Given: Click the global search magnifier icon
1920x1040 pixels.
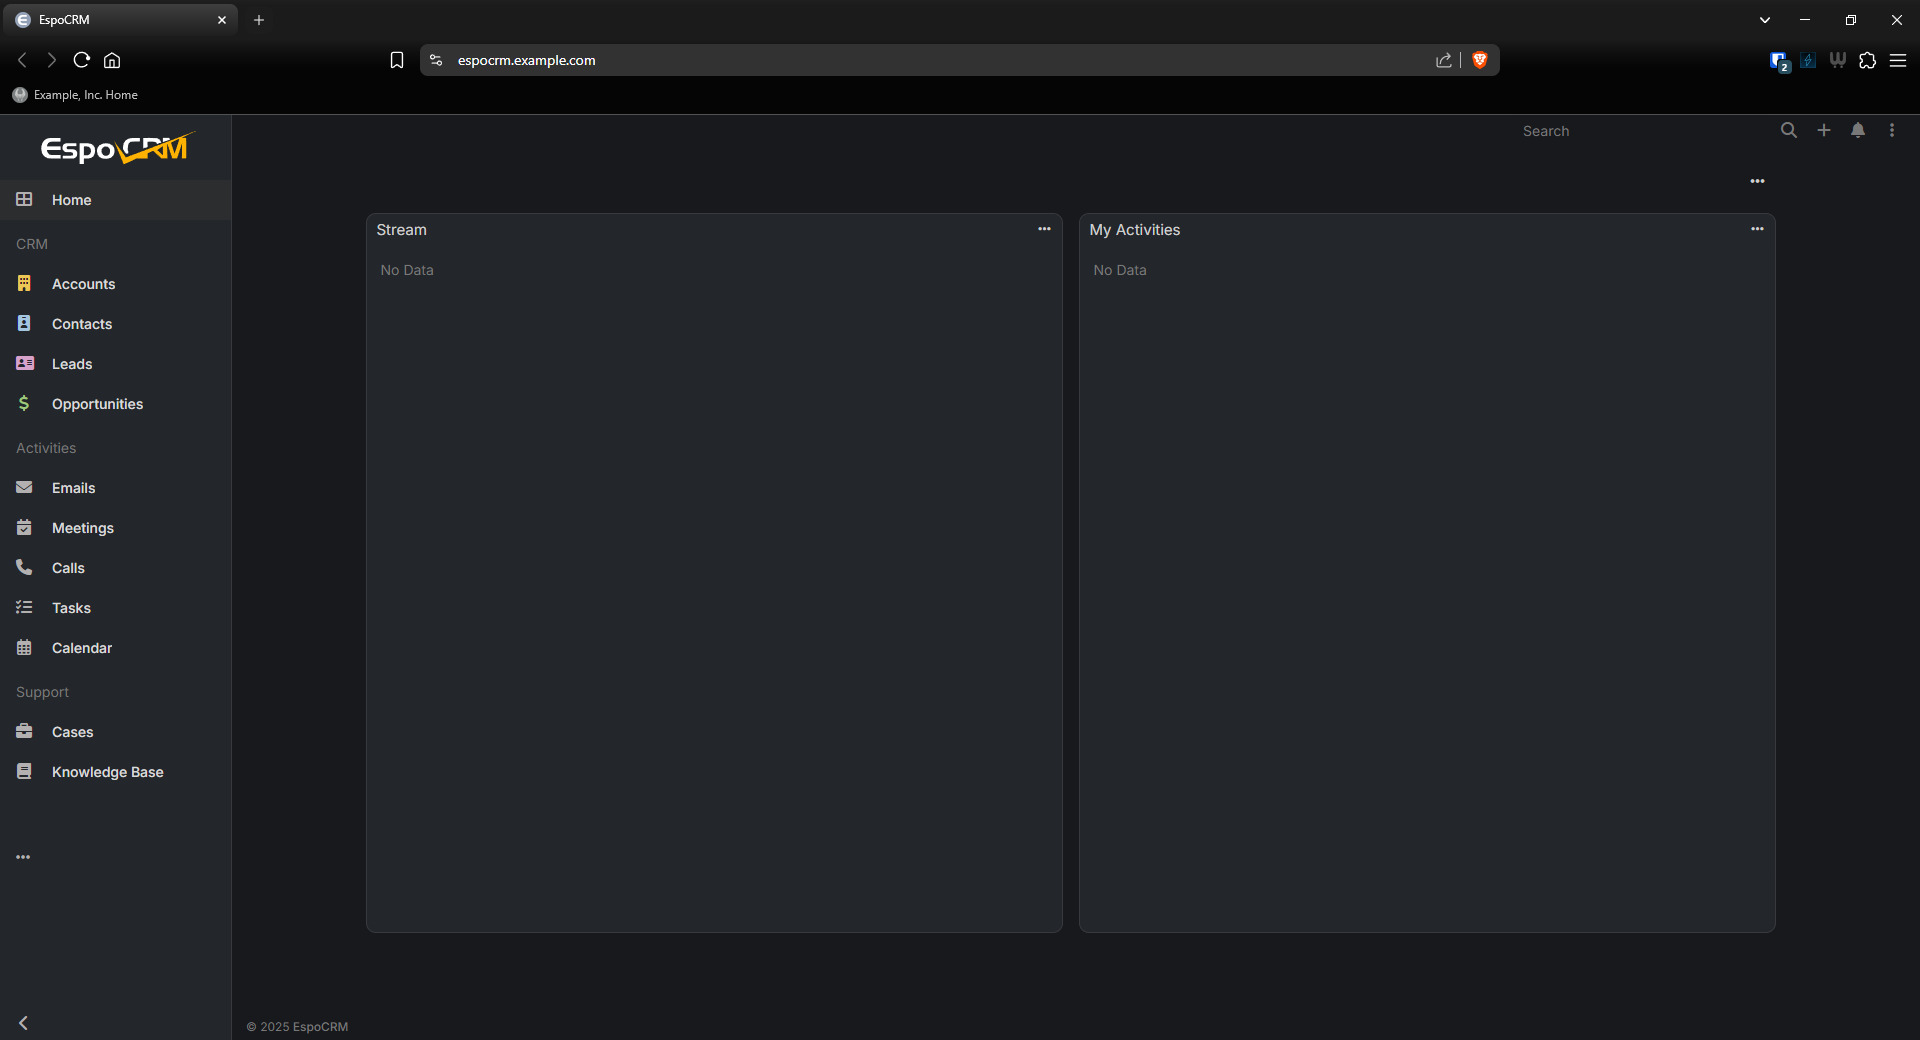Looking at the screenshot, I should tap(1789, 131).
